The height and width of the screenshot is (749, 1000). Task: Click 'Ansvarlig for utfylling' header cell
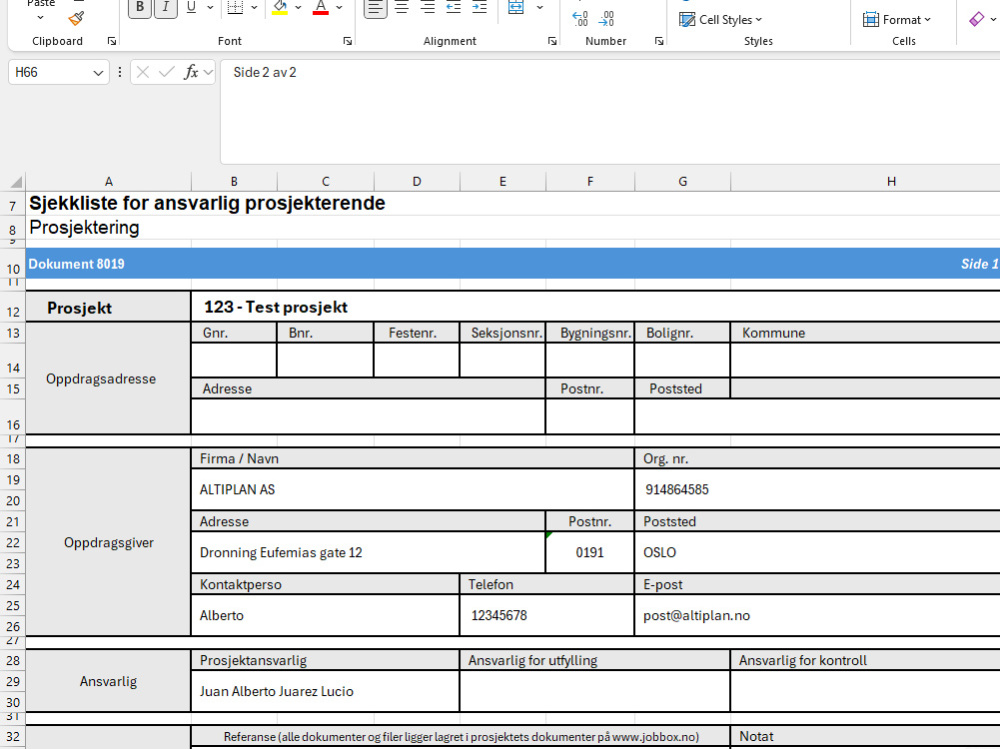coord(594,660)
